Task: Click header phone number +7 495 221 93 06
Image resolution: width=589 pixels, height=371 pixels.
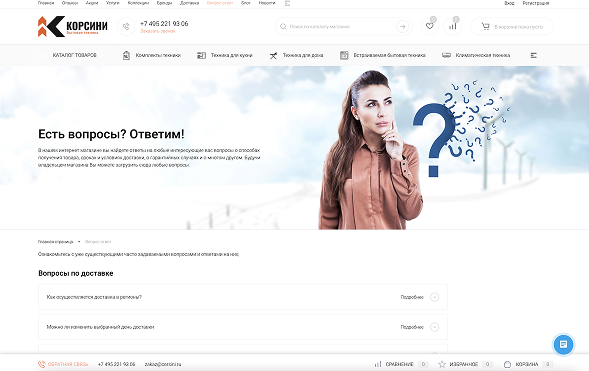Action: point(164,23)
